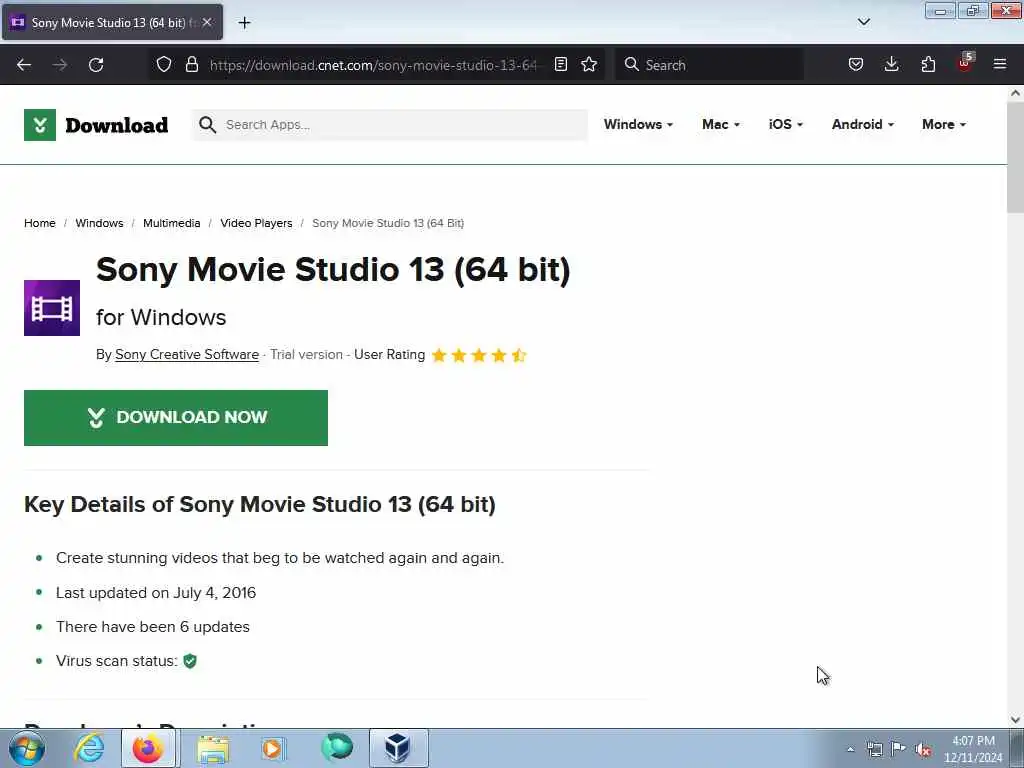
Task: Open the Multimedia breadcrumb link
Action: [x=172, y=223]
